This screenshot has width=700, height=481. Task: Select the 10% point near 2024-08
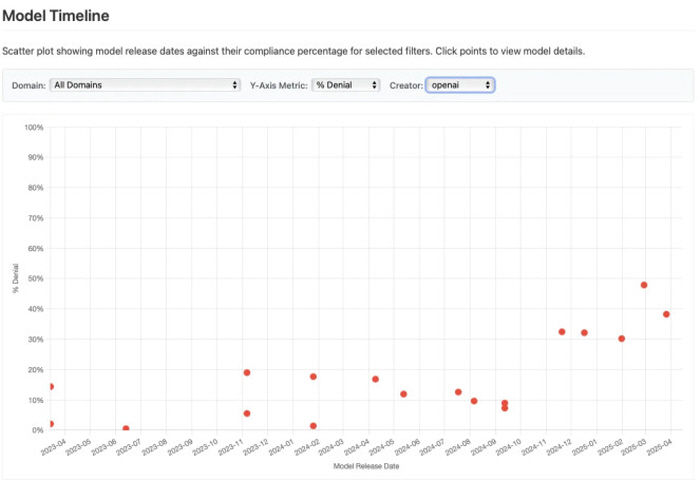click(474, 401)
